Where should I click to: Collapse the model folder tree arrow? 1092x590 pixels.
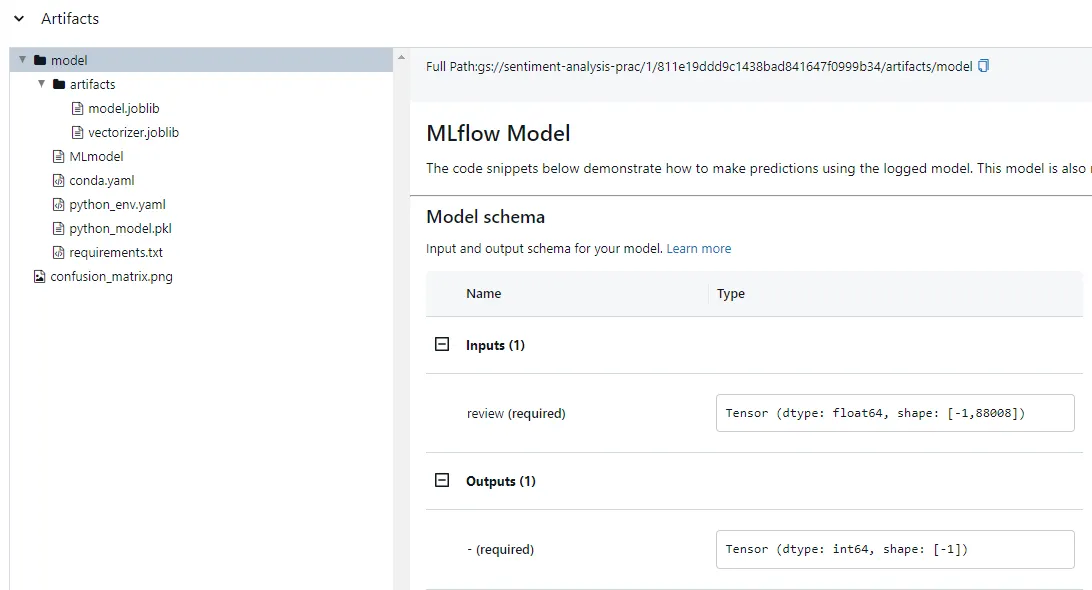tap(23, 60)
